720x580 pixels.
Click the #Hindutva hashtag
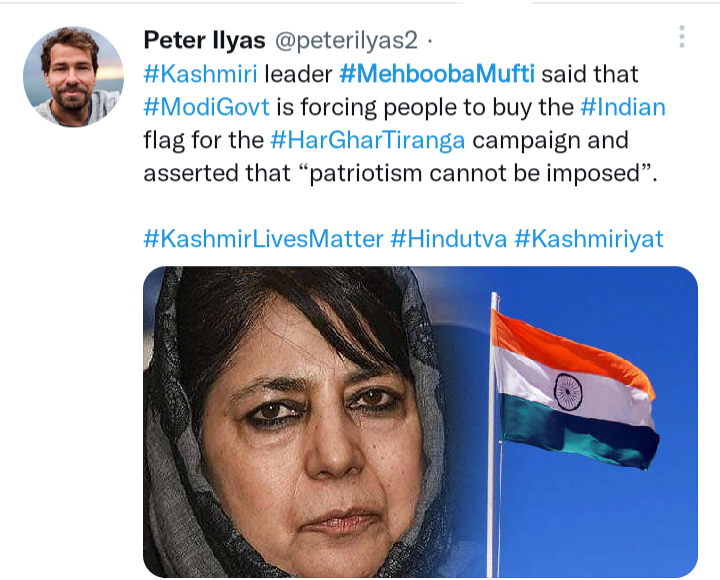tap(449, 239)
